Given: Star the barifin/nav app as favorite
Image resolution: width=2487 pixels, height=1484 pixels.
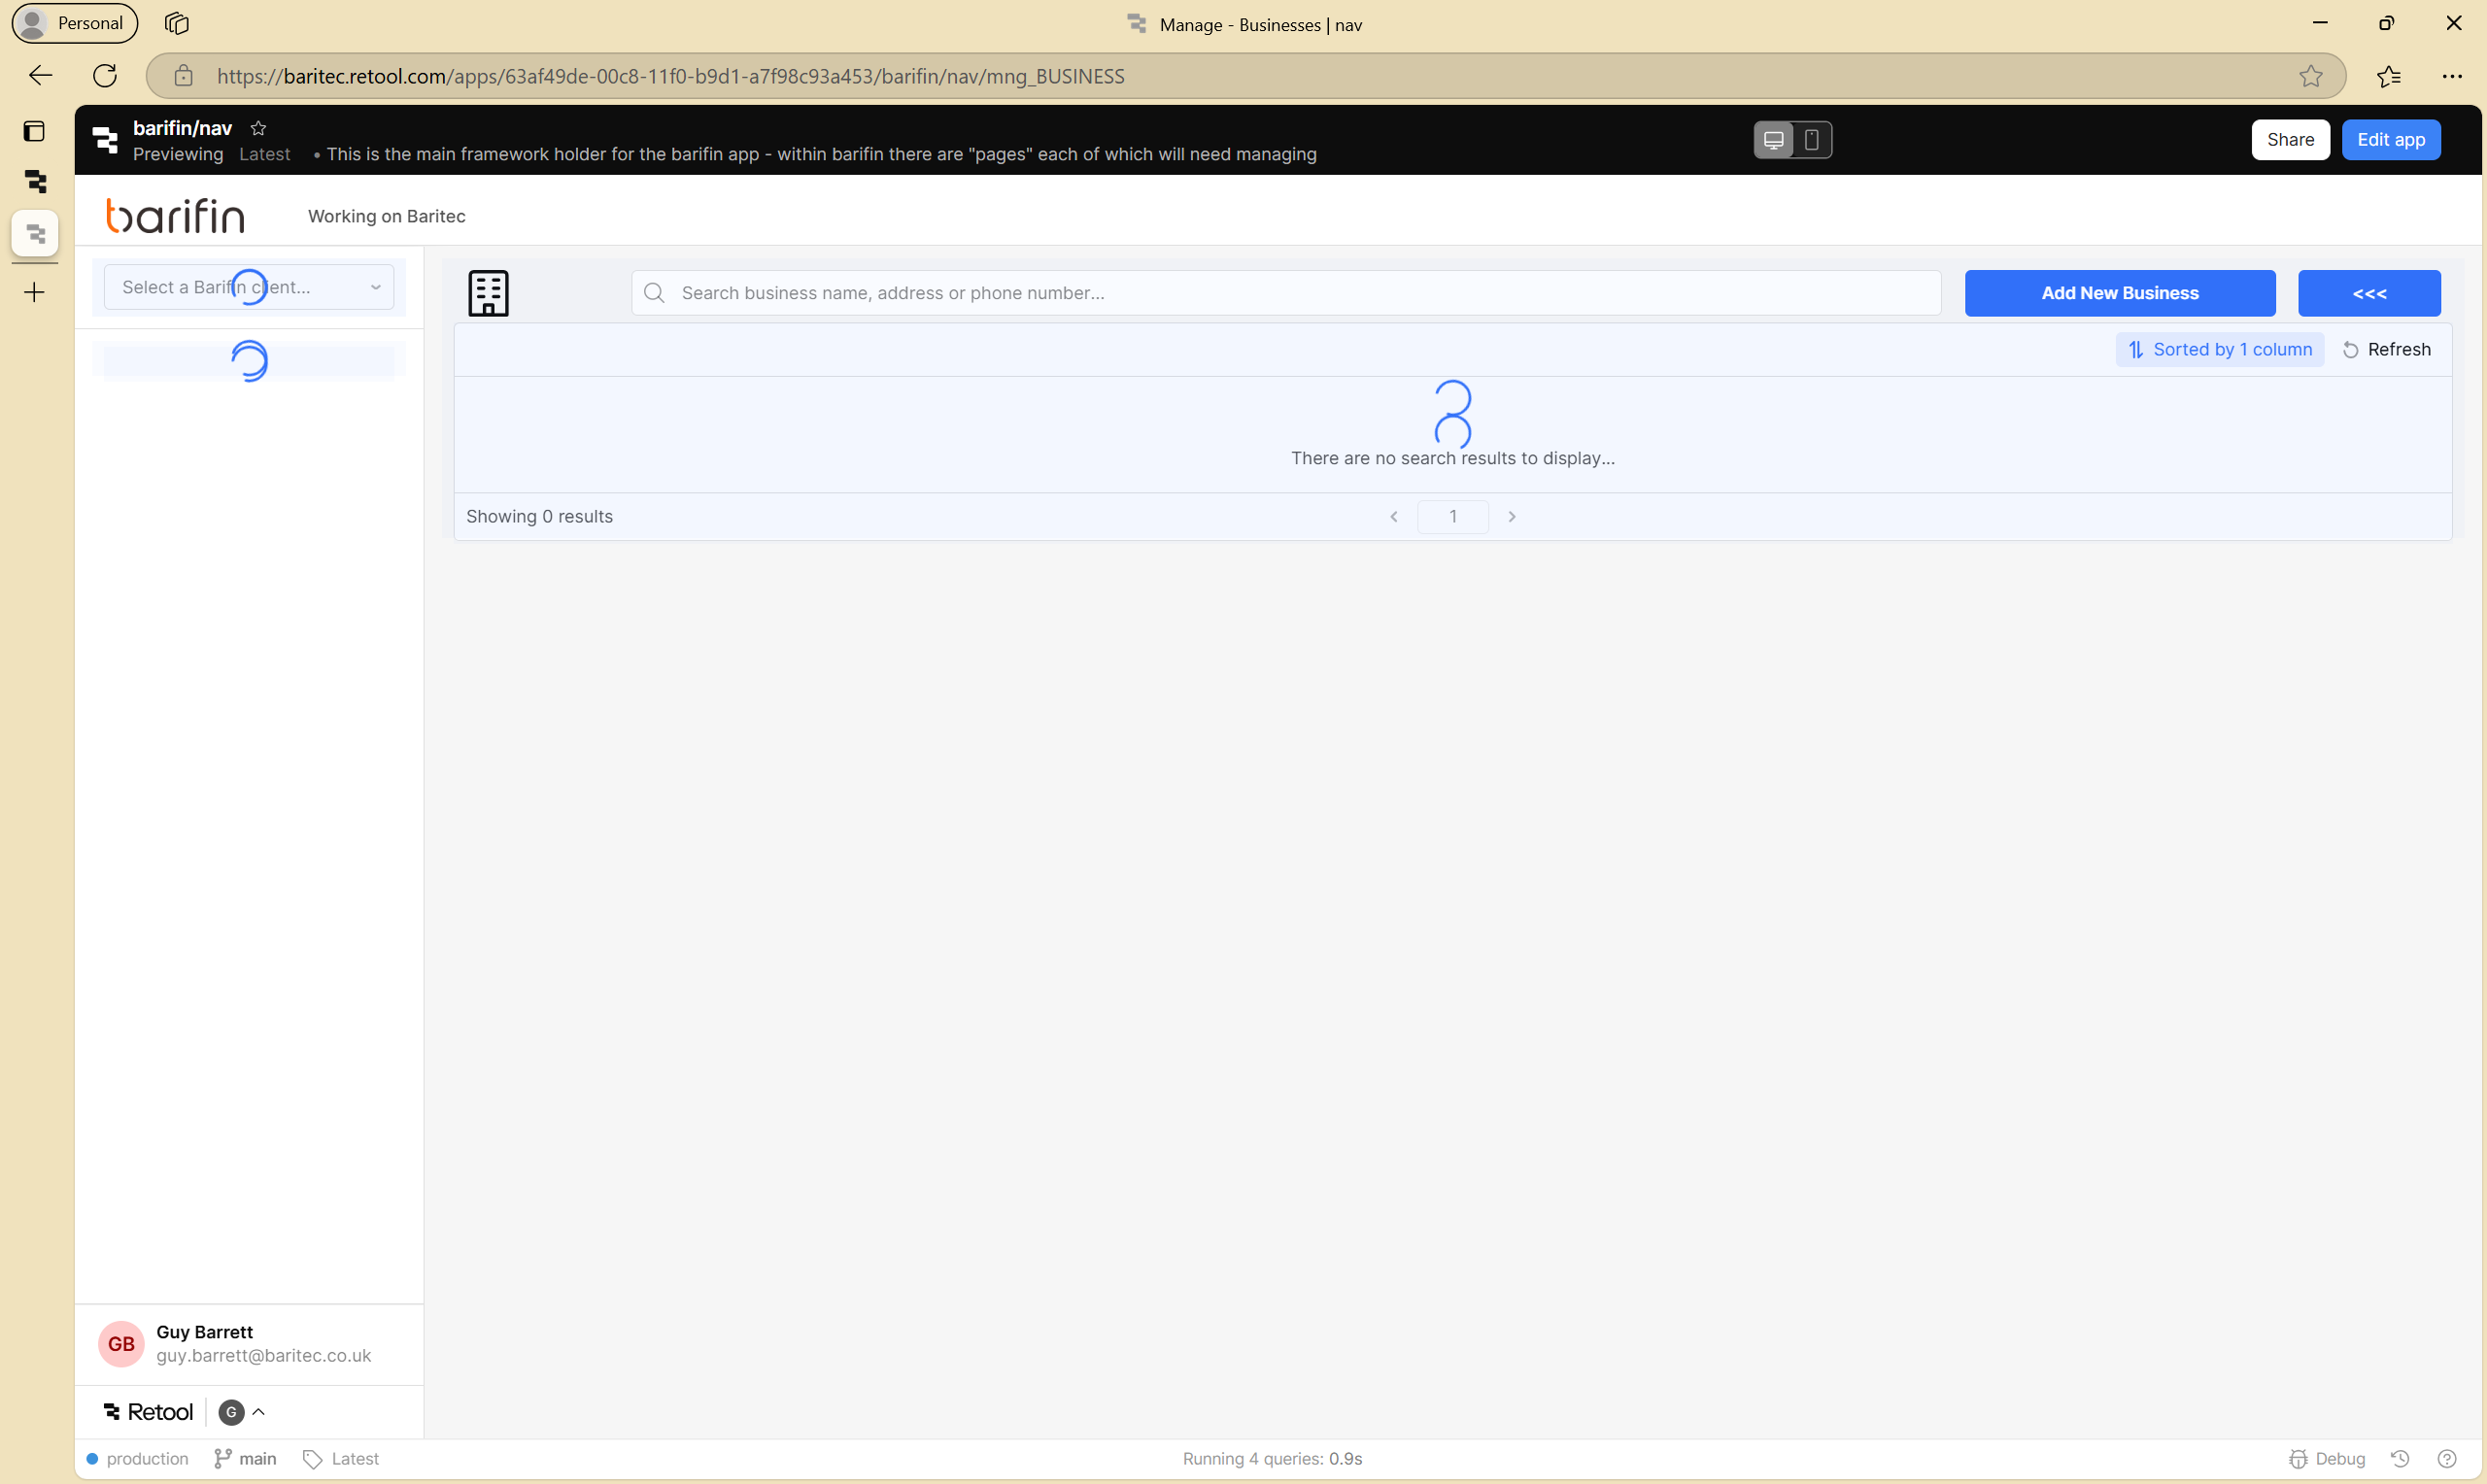Looking at the screenshot, I should click(258, 128).
